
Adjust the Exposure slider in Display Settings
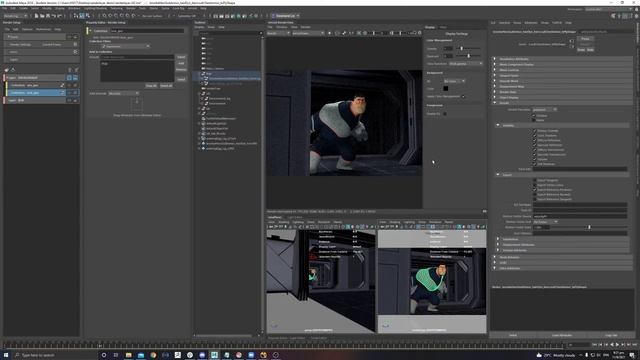click(x=469, y=56)
